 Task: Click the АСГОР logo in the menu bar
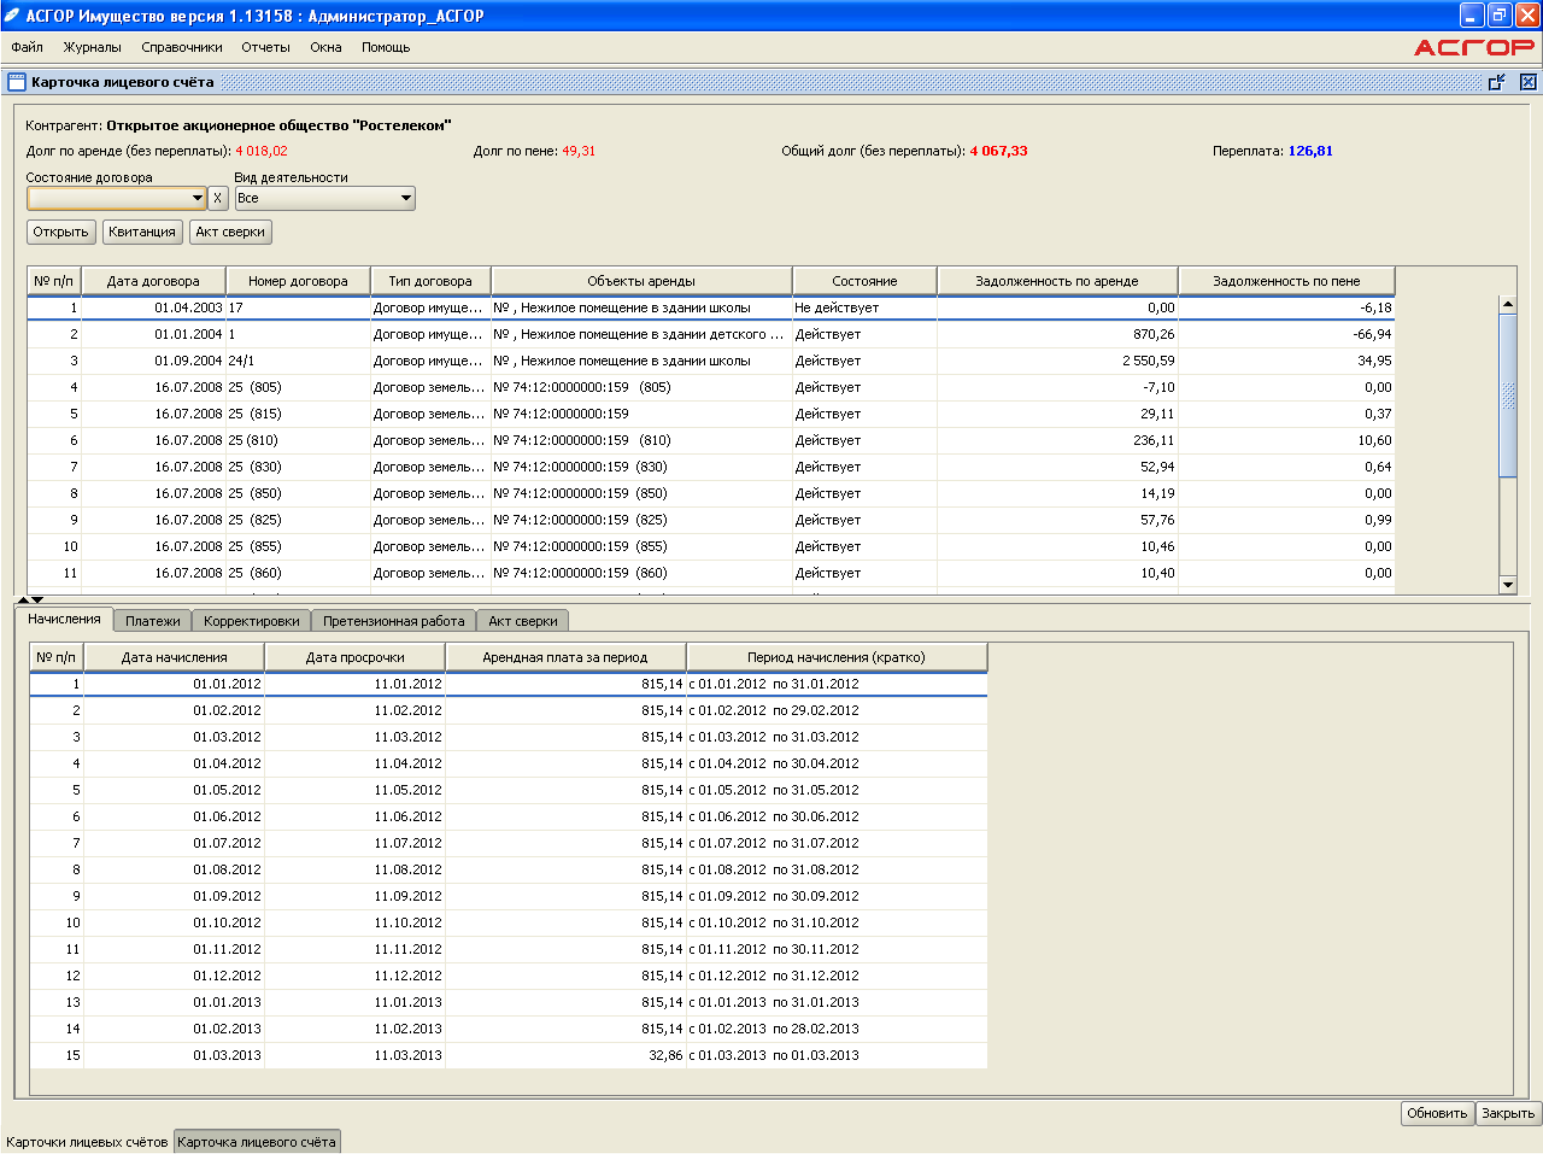(1474, 47)
